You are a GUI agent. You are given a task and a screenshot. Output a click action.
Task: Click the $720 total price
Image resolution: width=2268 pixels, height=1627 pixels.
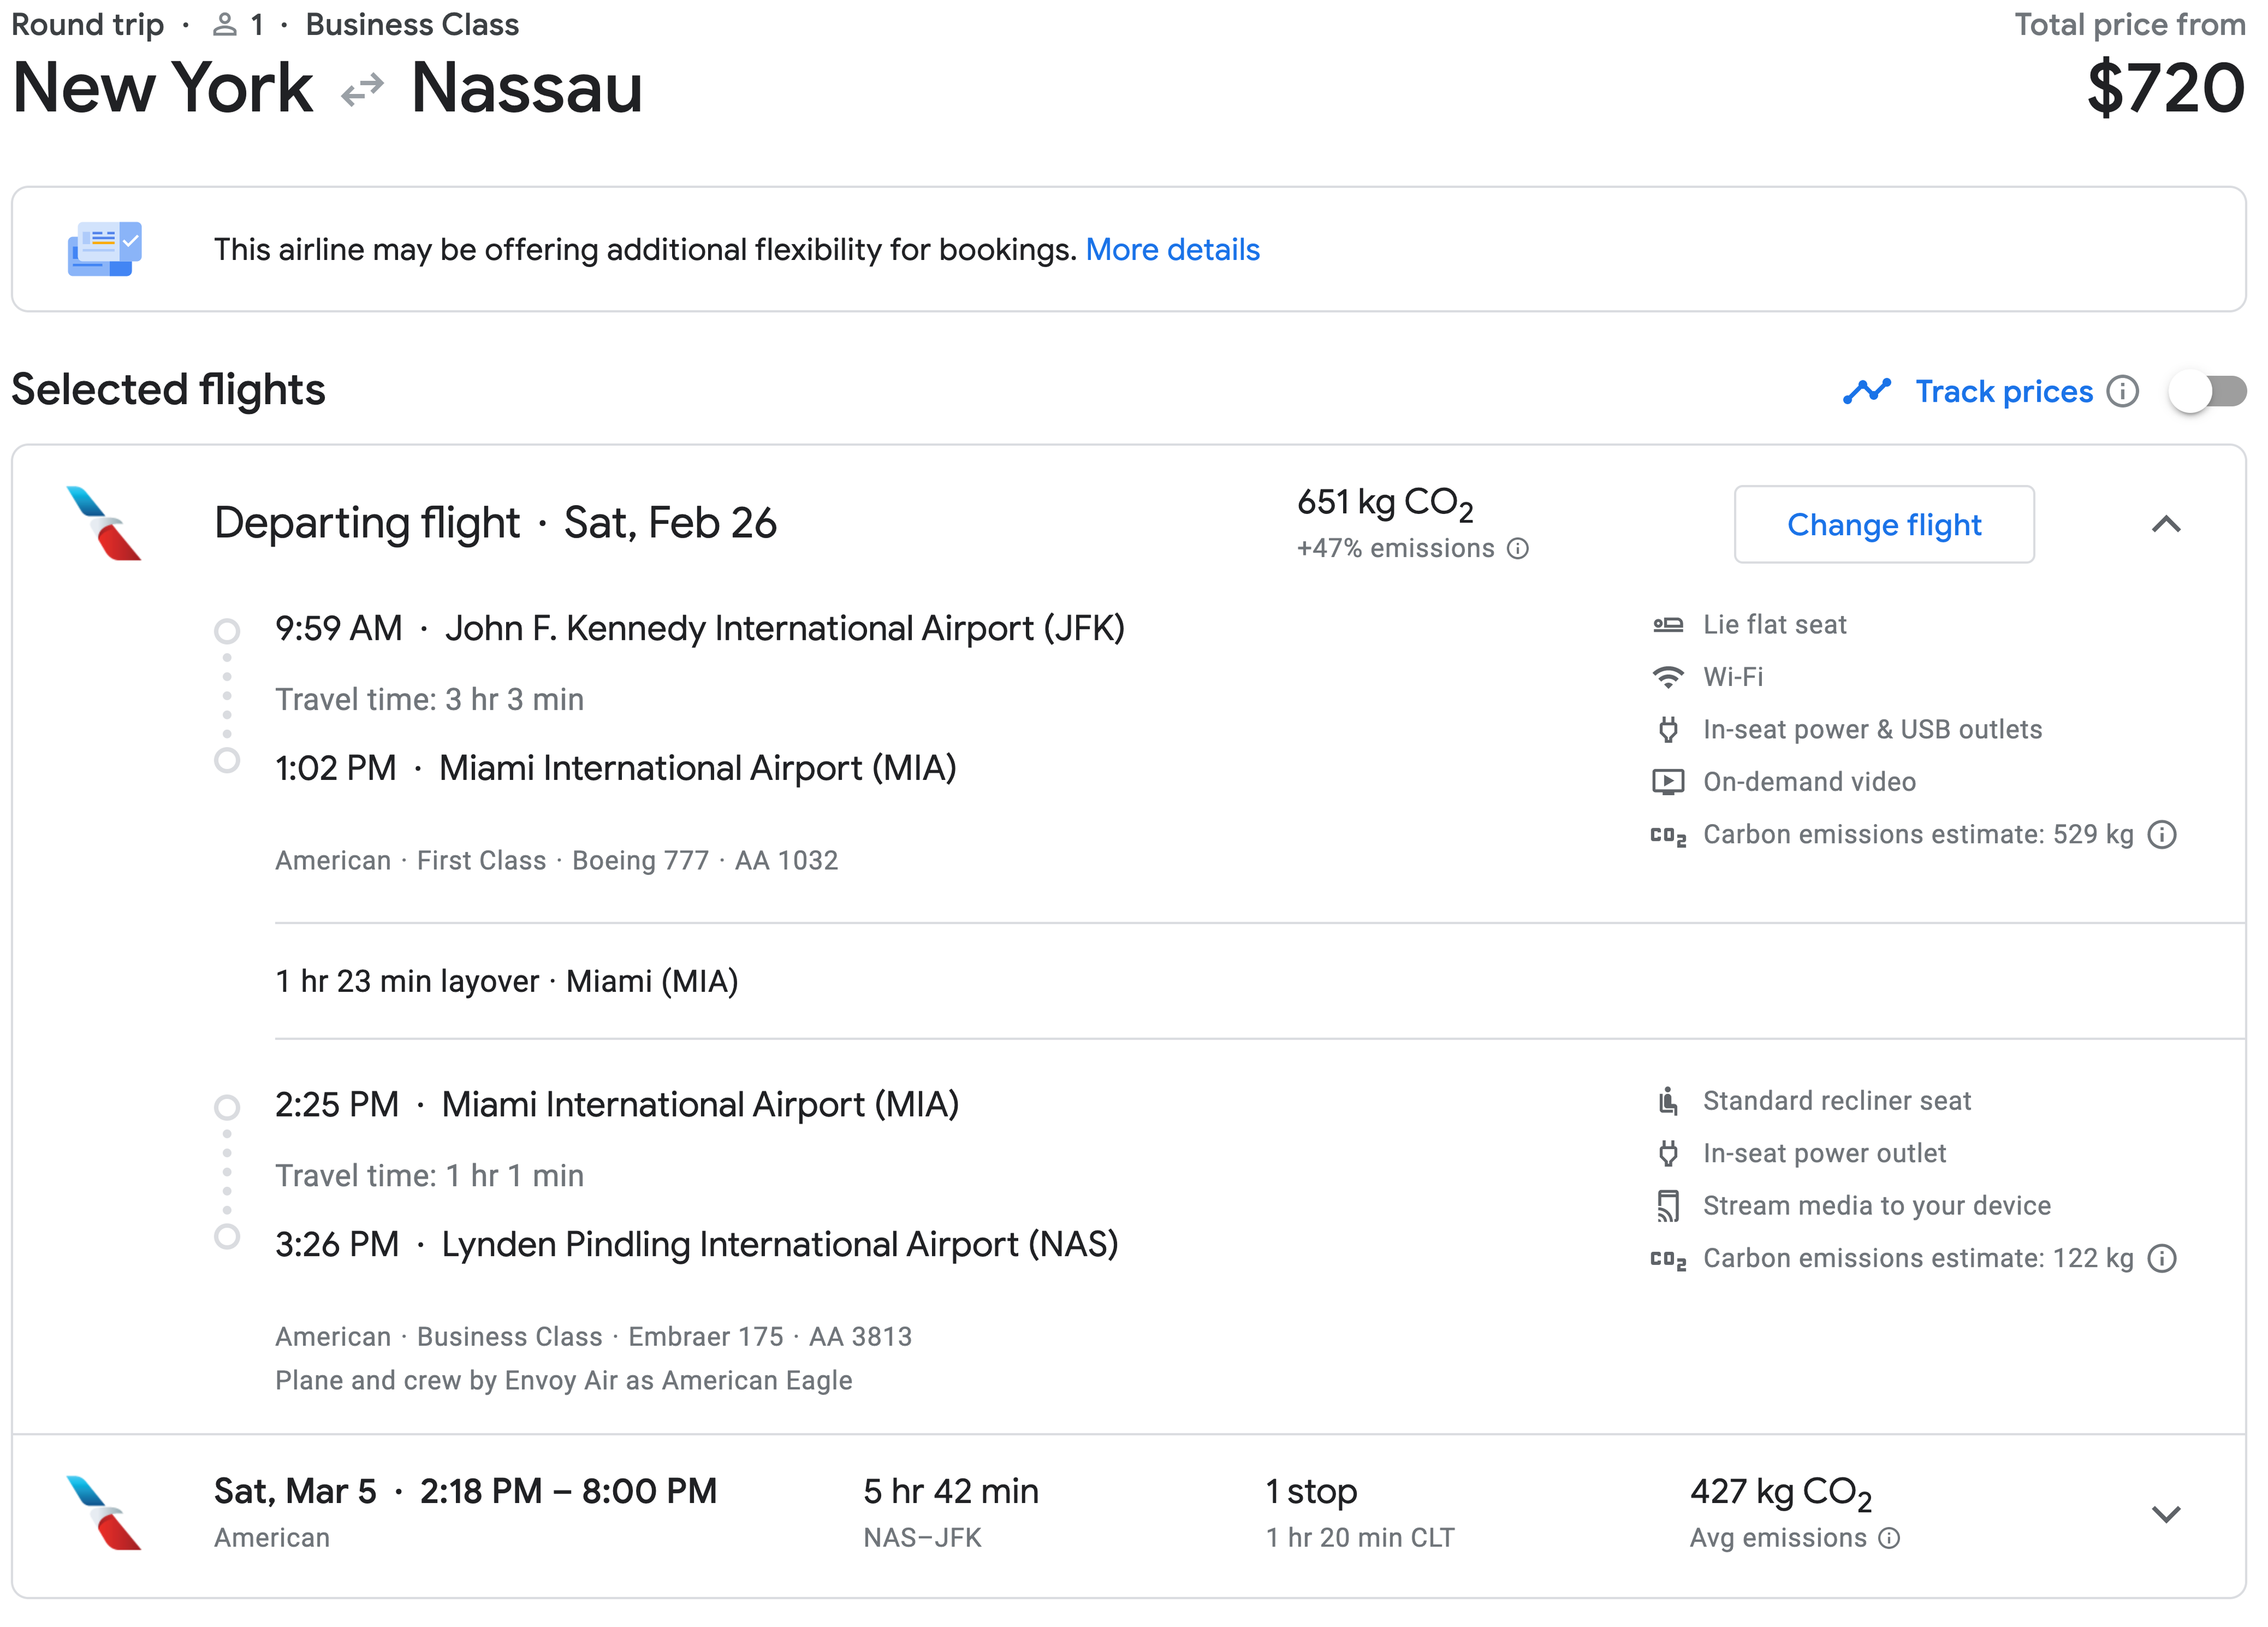click(2166, 88)
